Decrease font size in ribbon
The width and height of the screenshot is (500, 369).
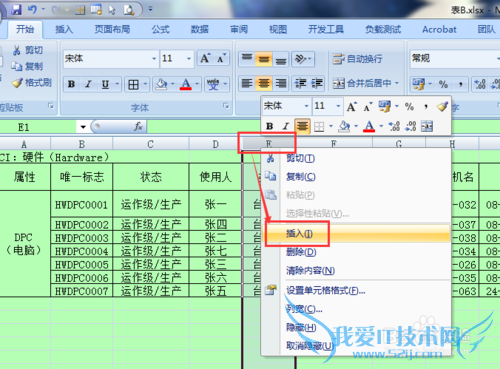pos(221,59)
